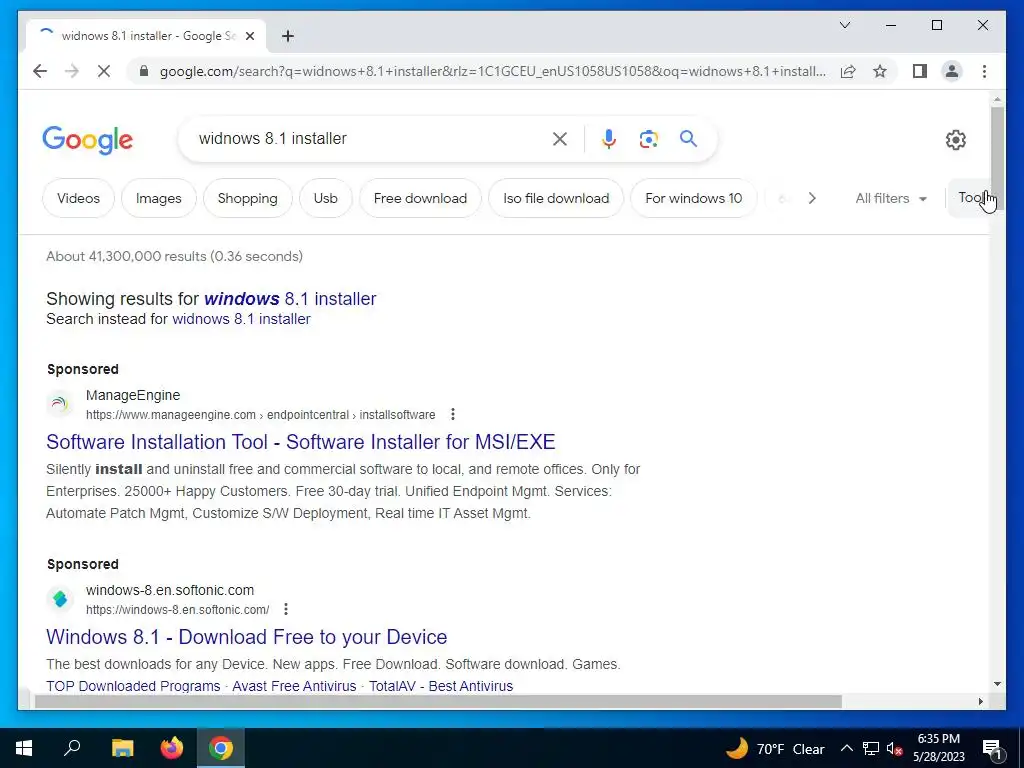Open Software Installation Tool ad link
The image size is (1024, 768).
click(300, 442)
